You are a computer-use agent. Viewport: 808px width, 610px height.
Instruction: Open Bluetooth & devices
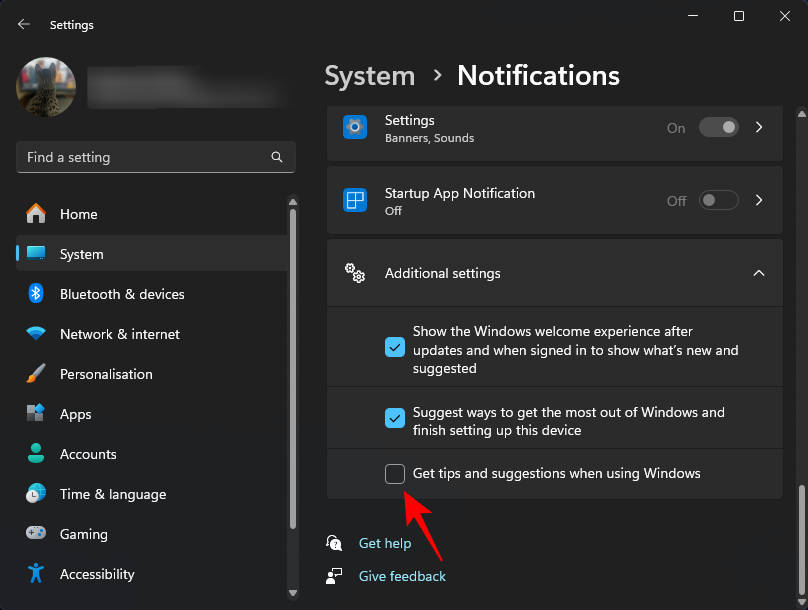point(153,294)
